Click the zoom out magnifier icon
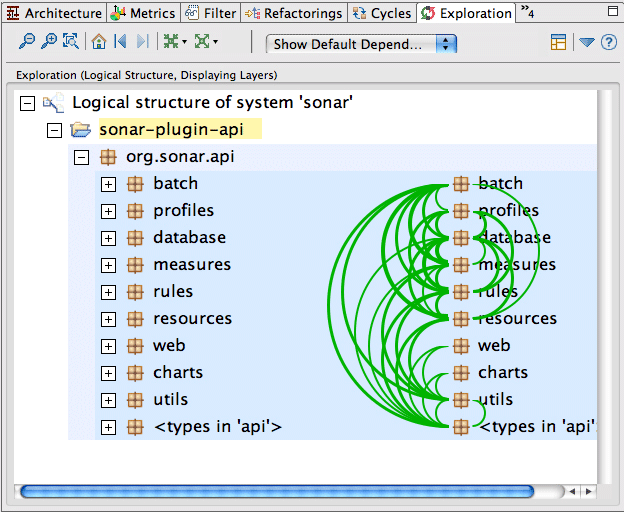The width and height of the screenshot is (624, 512). point(26,42)
